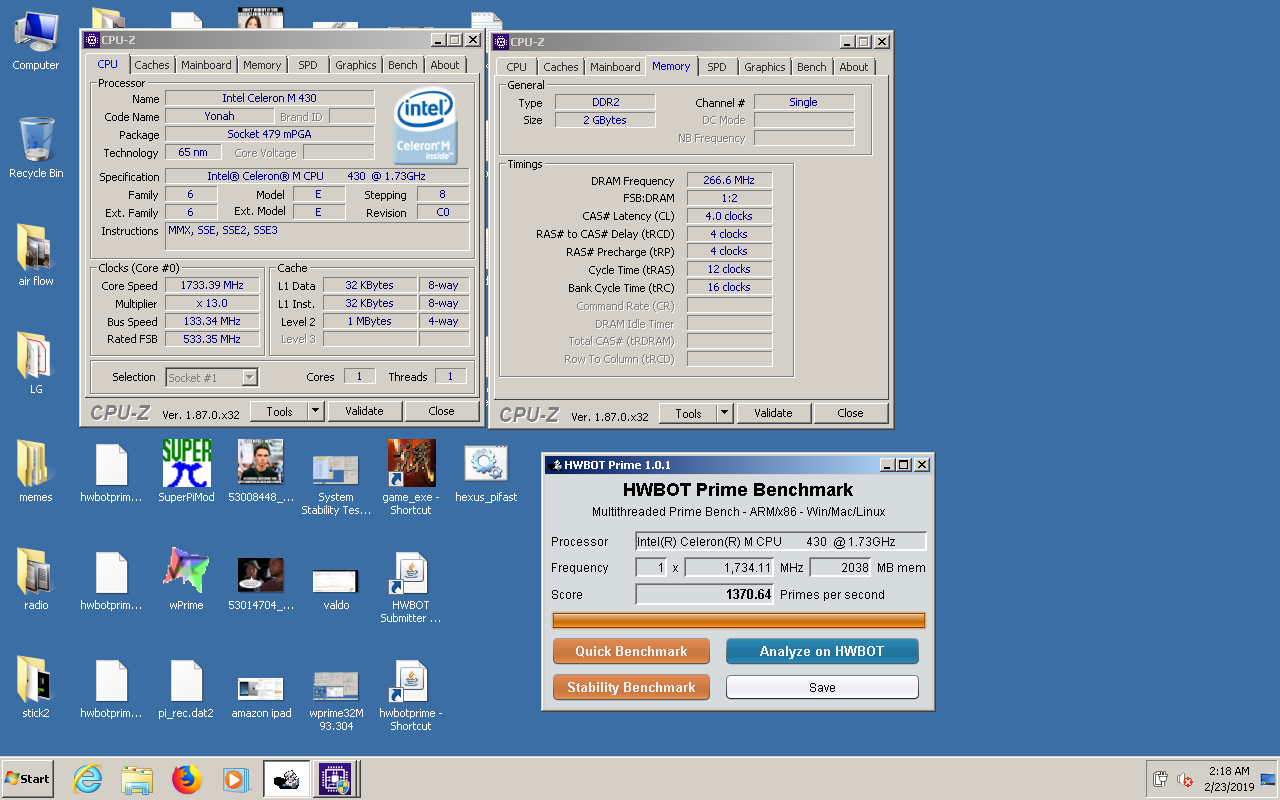Launch the wPrime desktop icon
This screenshot has width=1280, height=800.
[186, 580]
